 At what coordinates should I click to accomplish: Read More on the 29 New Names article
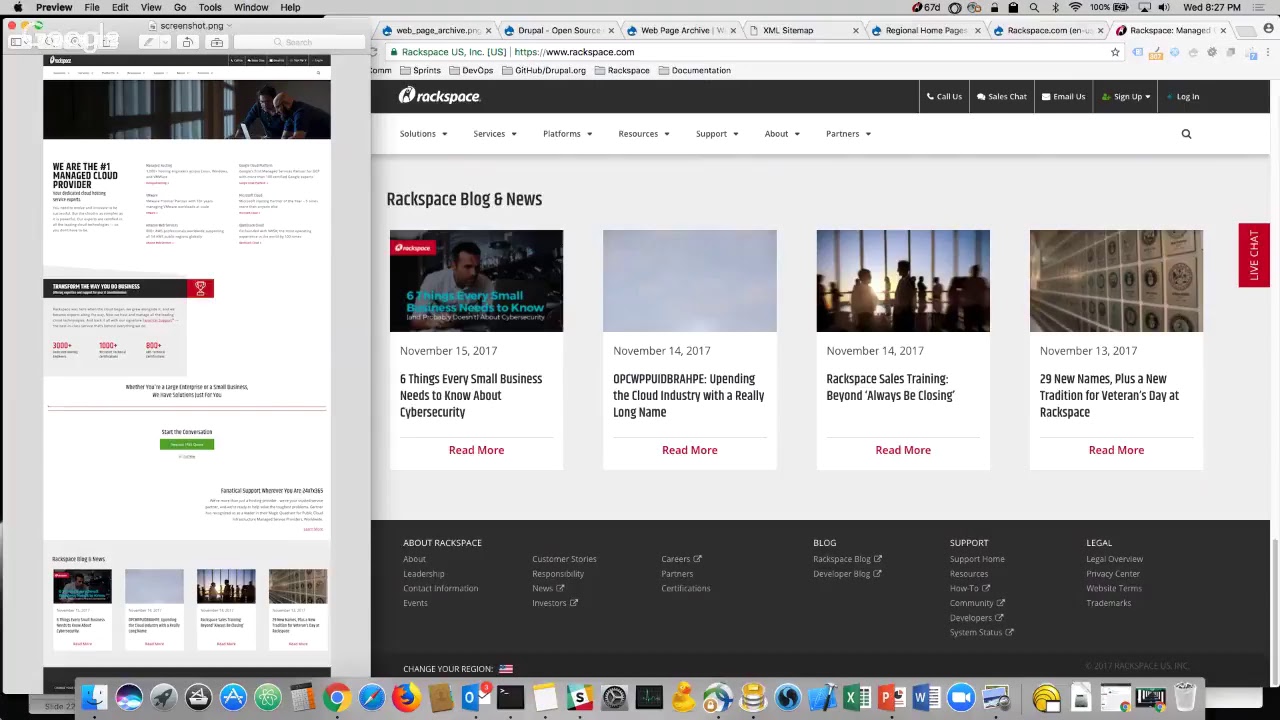point(1116,450)
